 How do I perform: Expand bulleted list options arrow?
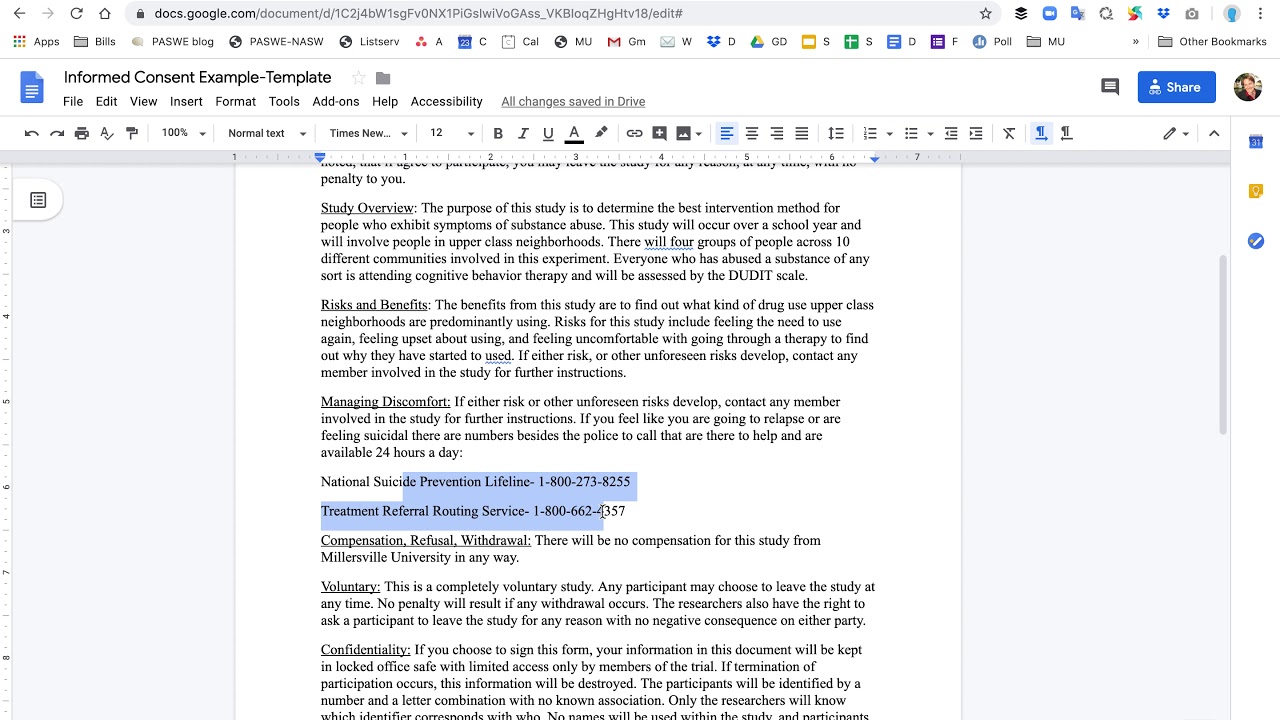930,133
